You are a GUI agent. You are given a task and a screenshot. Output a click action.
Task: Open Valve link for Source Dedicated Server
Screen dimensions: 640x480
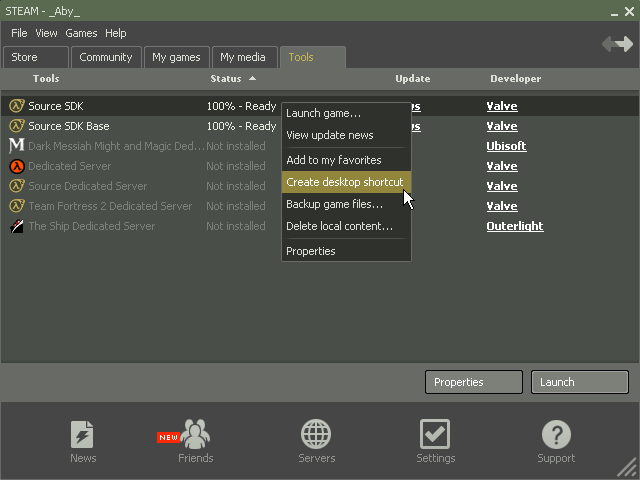(x=502, y=186)
